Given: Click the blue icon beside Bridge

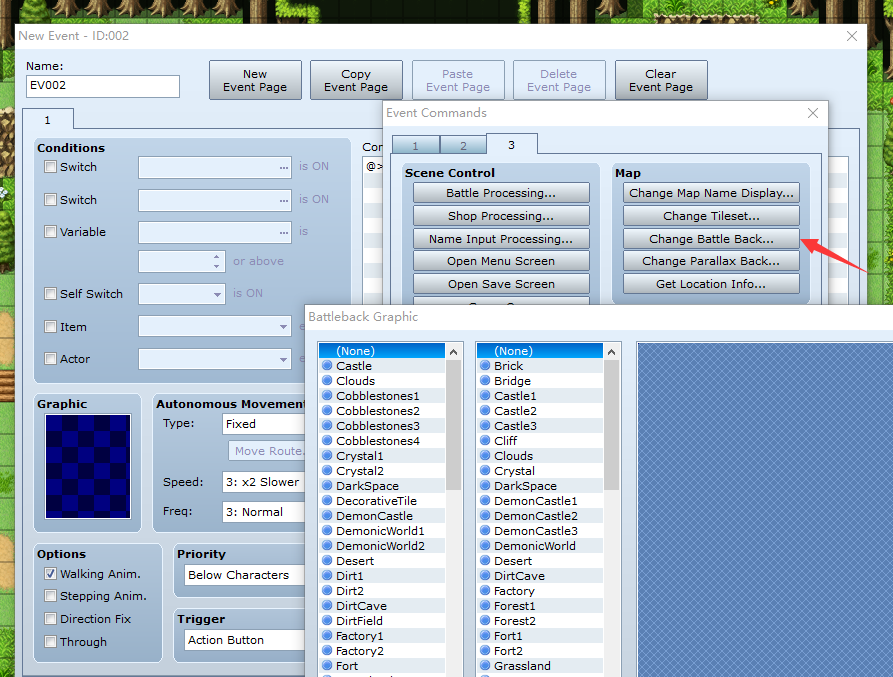Looking at the screenshot, I should (x=485, y=380).
